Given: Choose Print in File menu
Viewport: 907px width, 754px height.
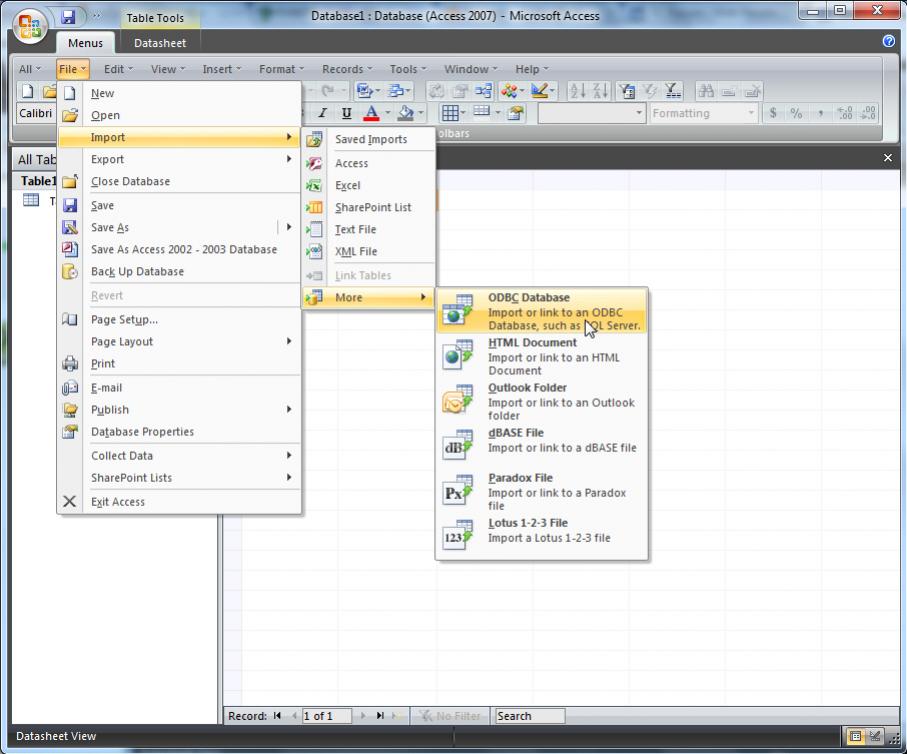Looking at the screenshot, I should pyautogui.click(x=179, y=363).
